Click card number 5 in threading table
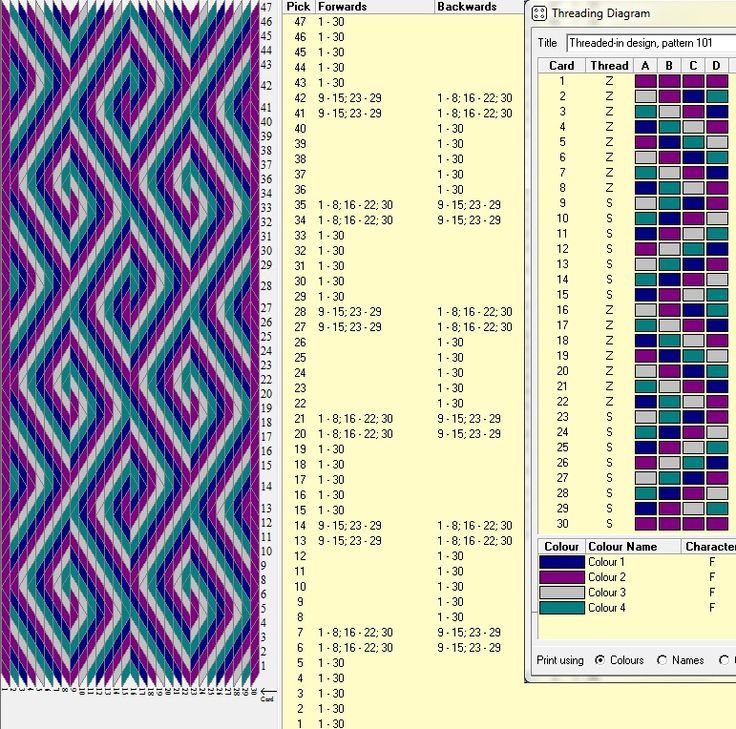The width and height of the screenshot is (736, 729). pyautogui.click(x=562, y=142)
